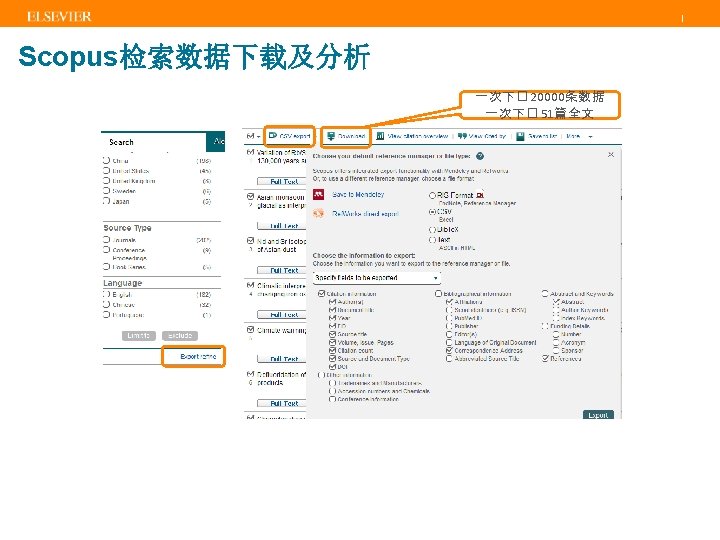The width and height of the screenshot is (720, 540).
Task: Toggle Citation information group checkbox
Action: click(x=321, y=293)
